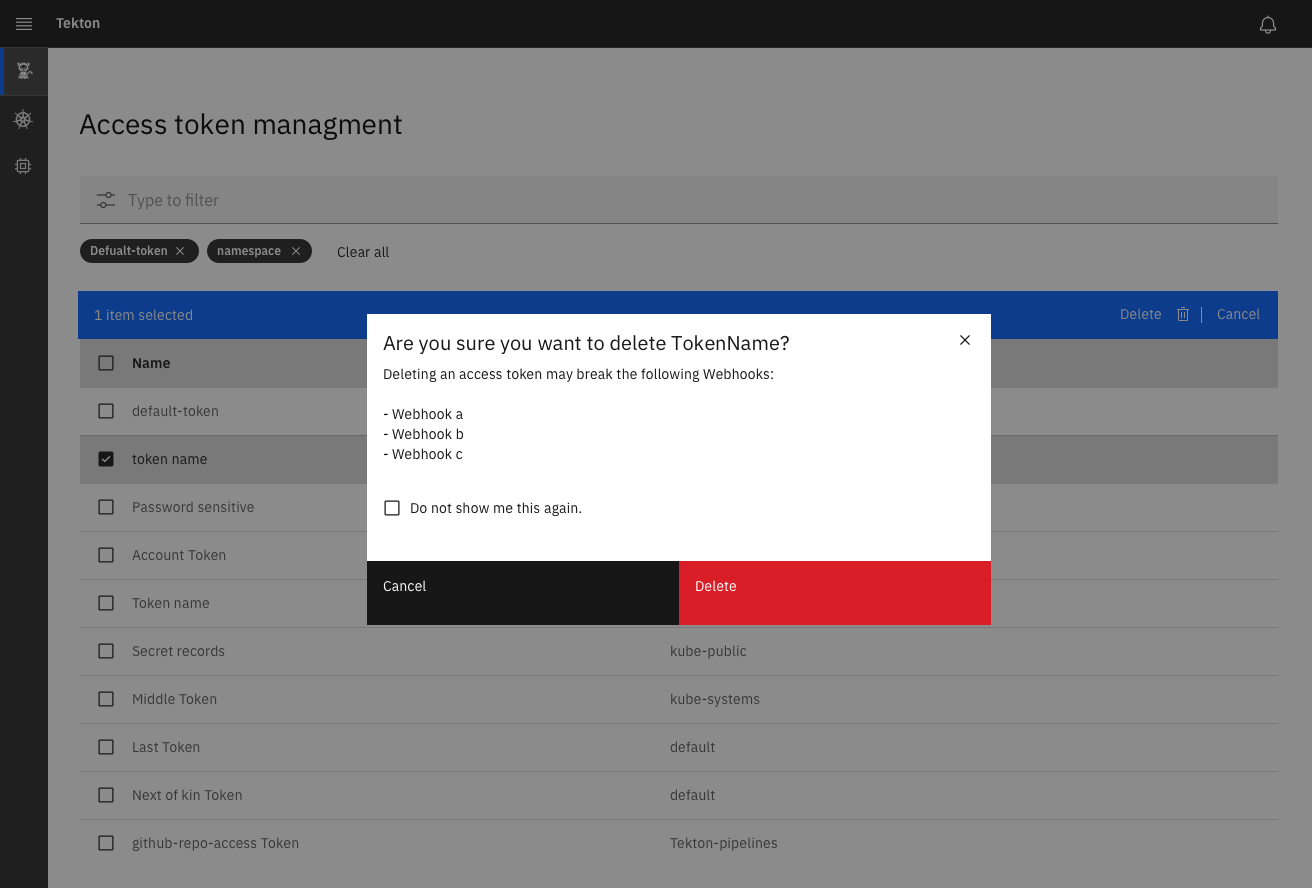This screenshot has width=1312, height=888.
Task: Open the Kubernetes ship-wheel sidebar icon
Action: click(23, 119)
